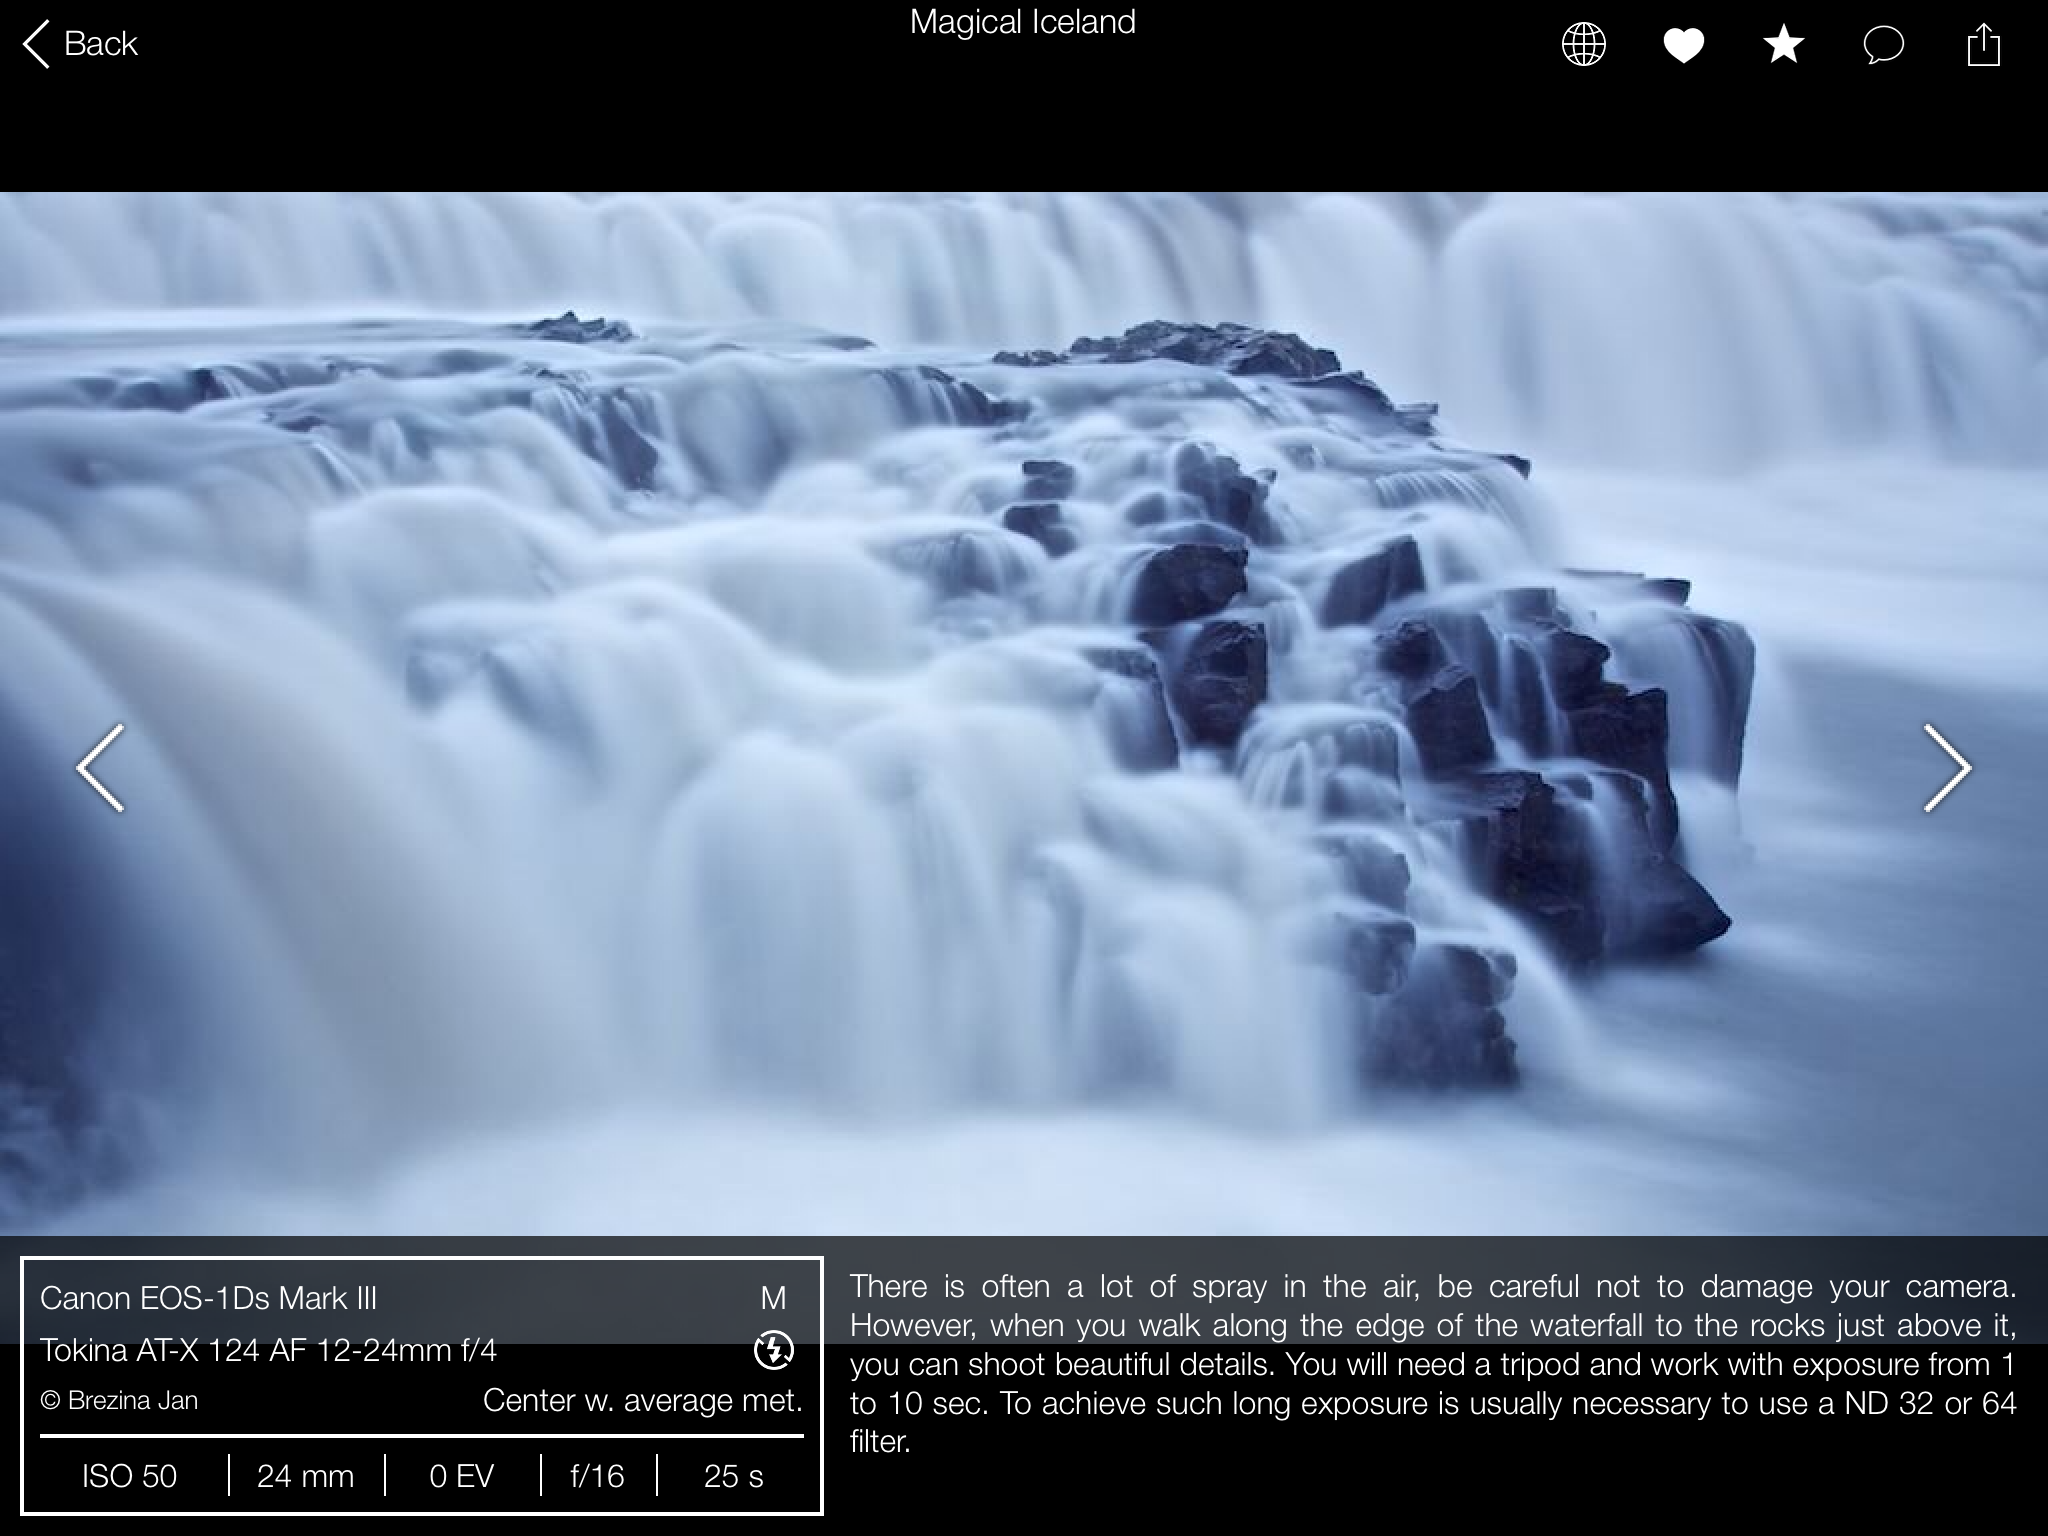Tap the M manual mode indicator
The height and width of the screenshot is (1536, 2048).
coord(773,1298)
